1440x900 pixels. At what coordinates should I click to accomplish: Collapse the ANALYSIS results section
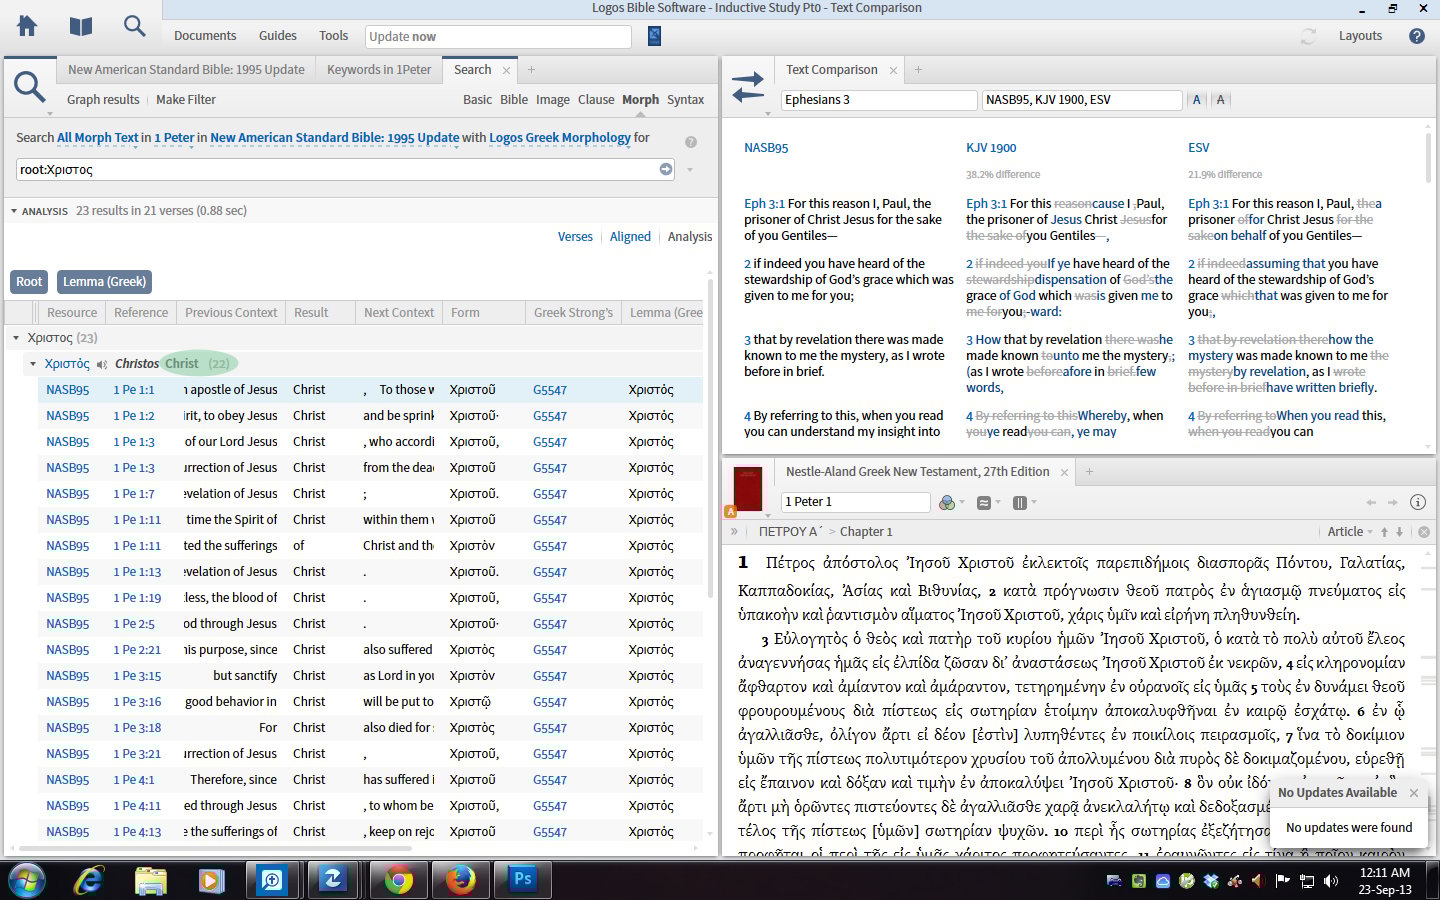click(14, 211)
